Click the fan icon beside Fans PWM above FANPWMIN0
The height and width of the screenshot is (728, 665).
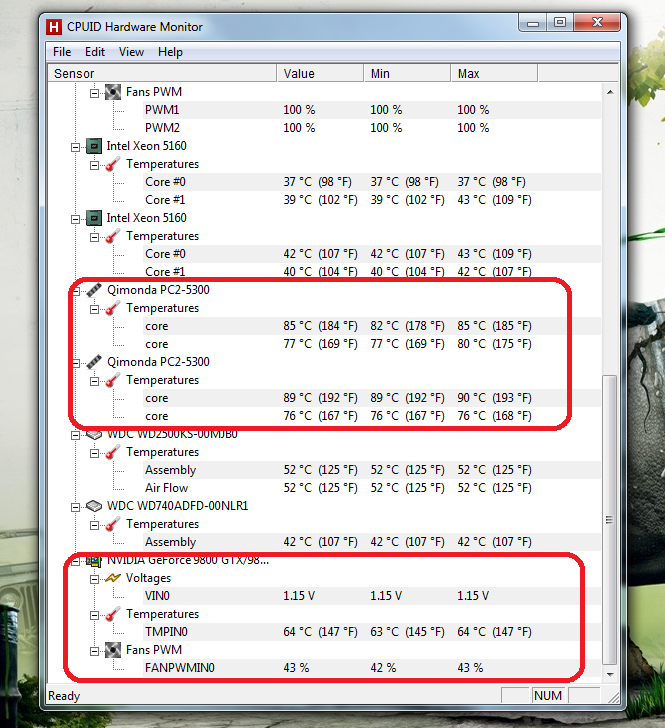(x=113, y=650)
